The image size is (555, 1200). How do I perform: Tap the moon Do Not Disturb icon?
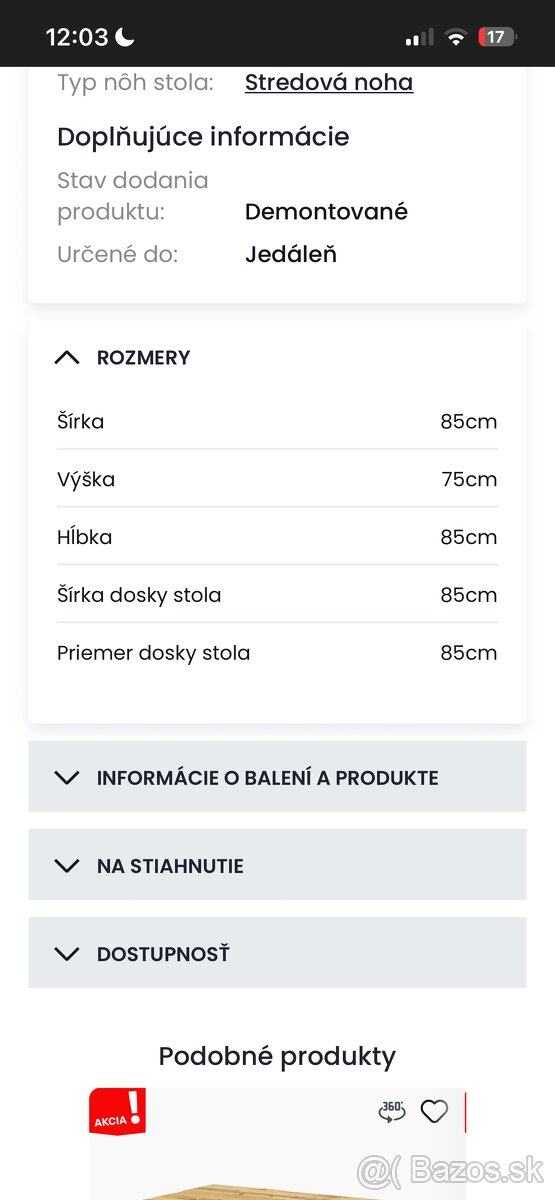[x=125, y=37]
